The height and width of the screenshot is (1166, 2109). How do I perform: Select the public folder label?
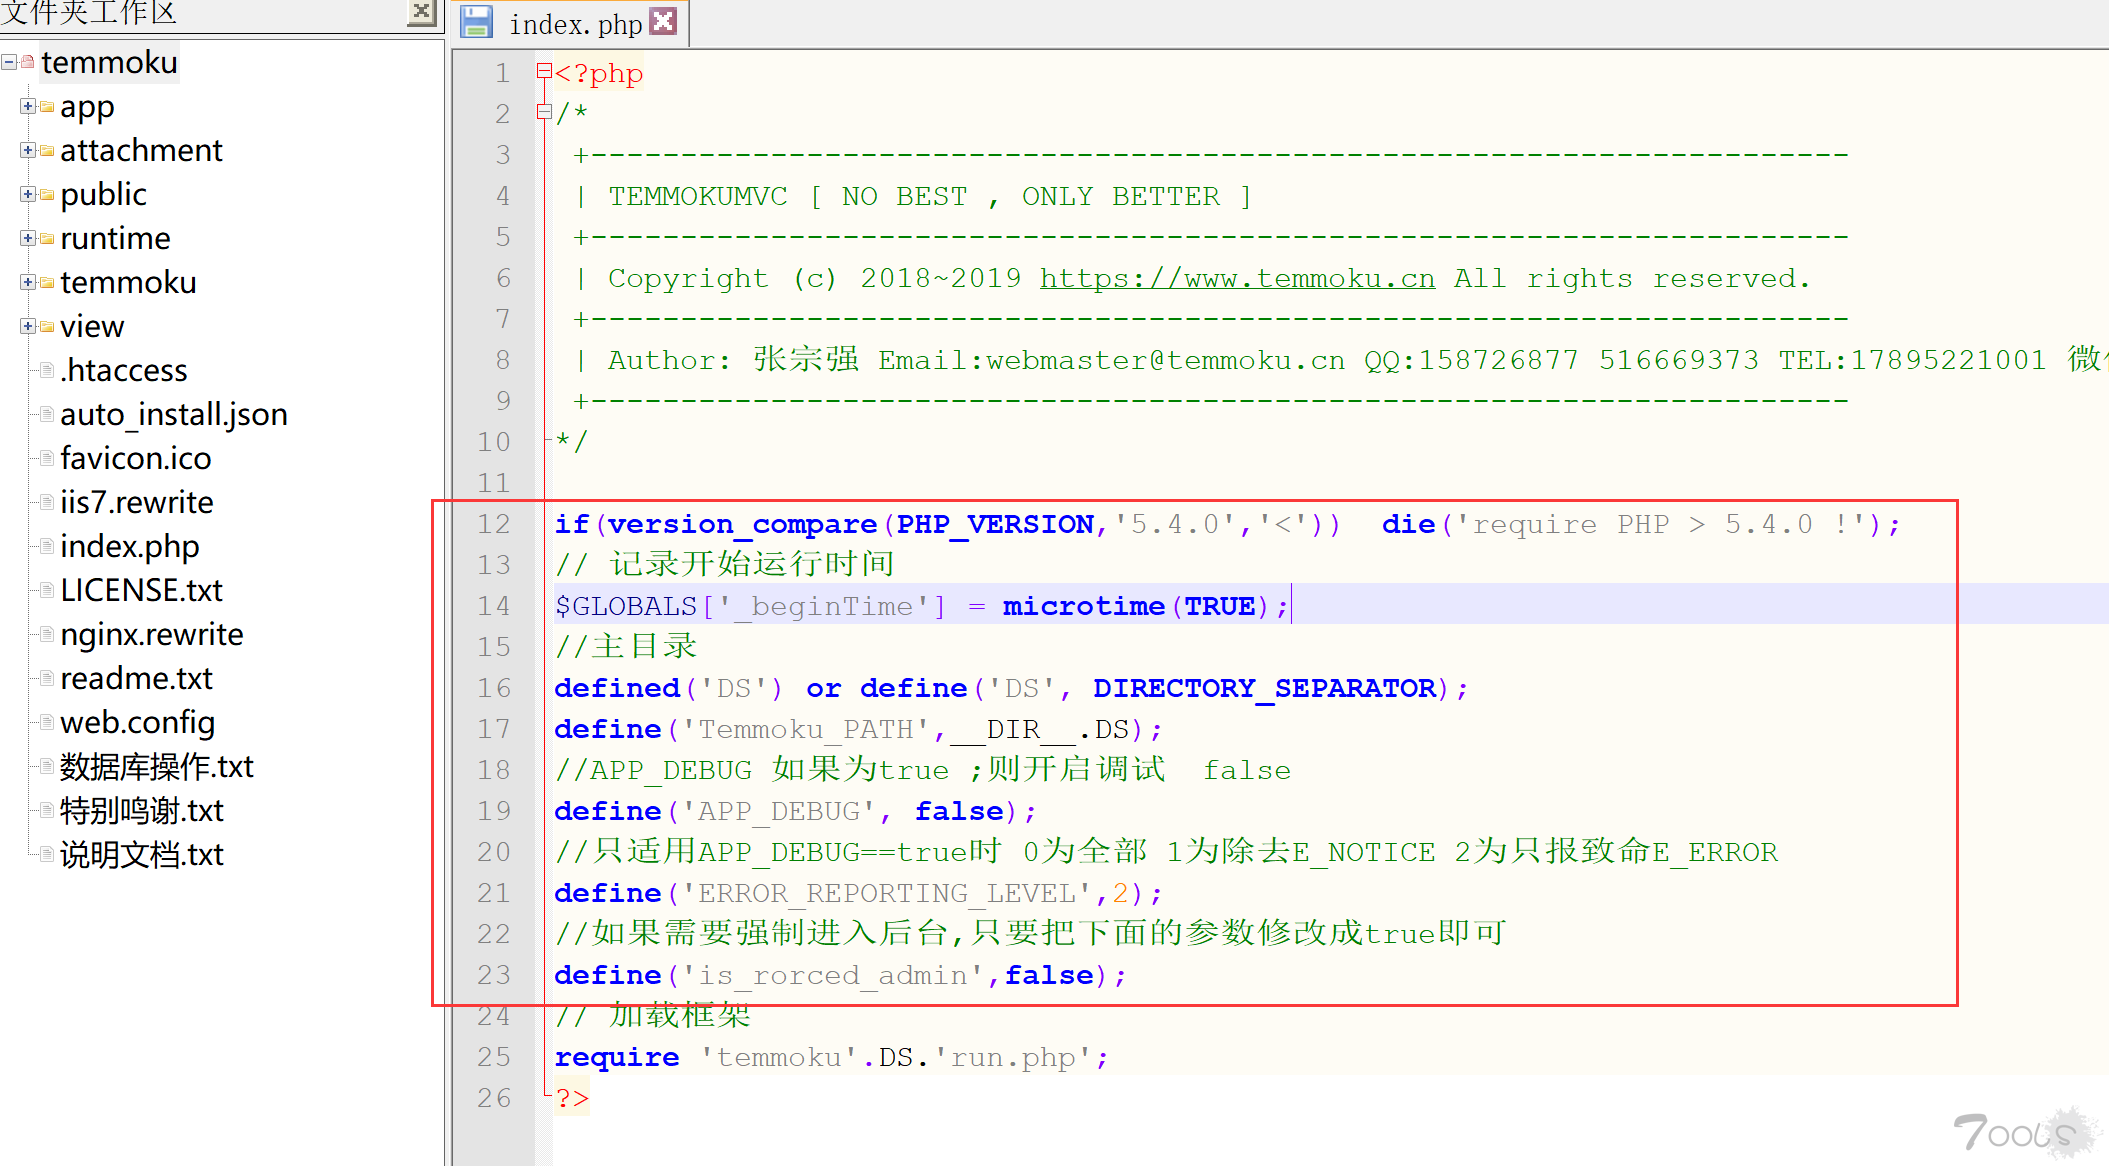(103, 194)
